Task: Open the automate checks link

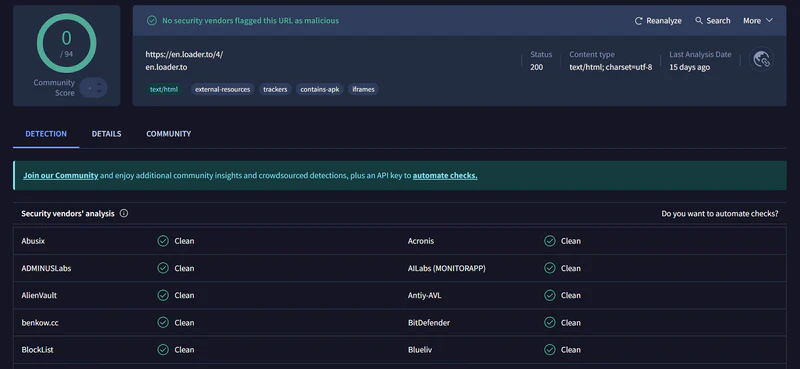Action: (x=445, y=176)
